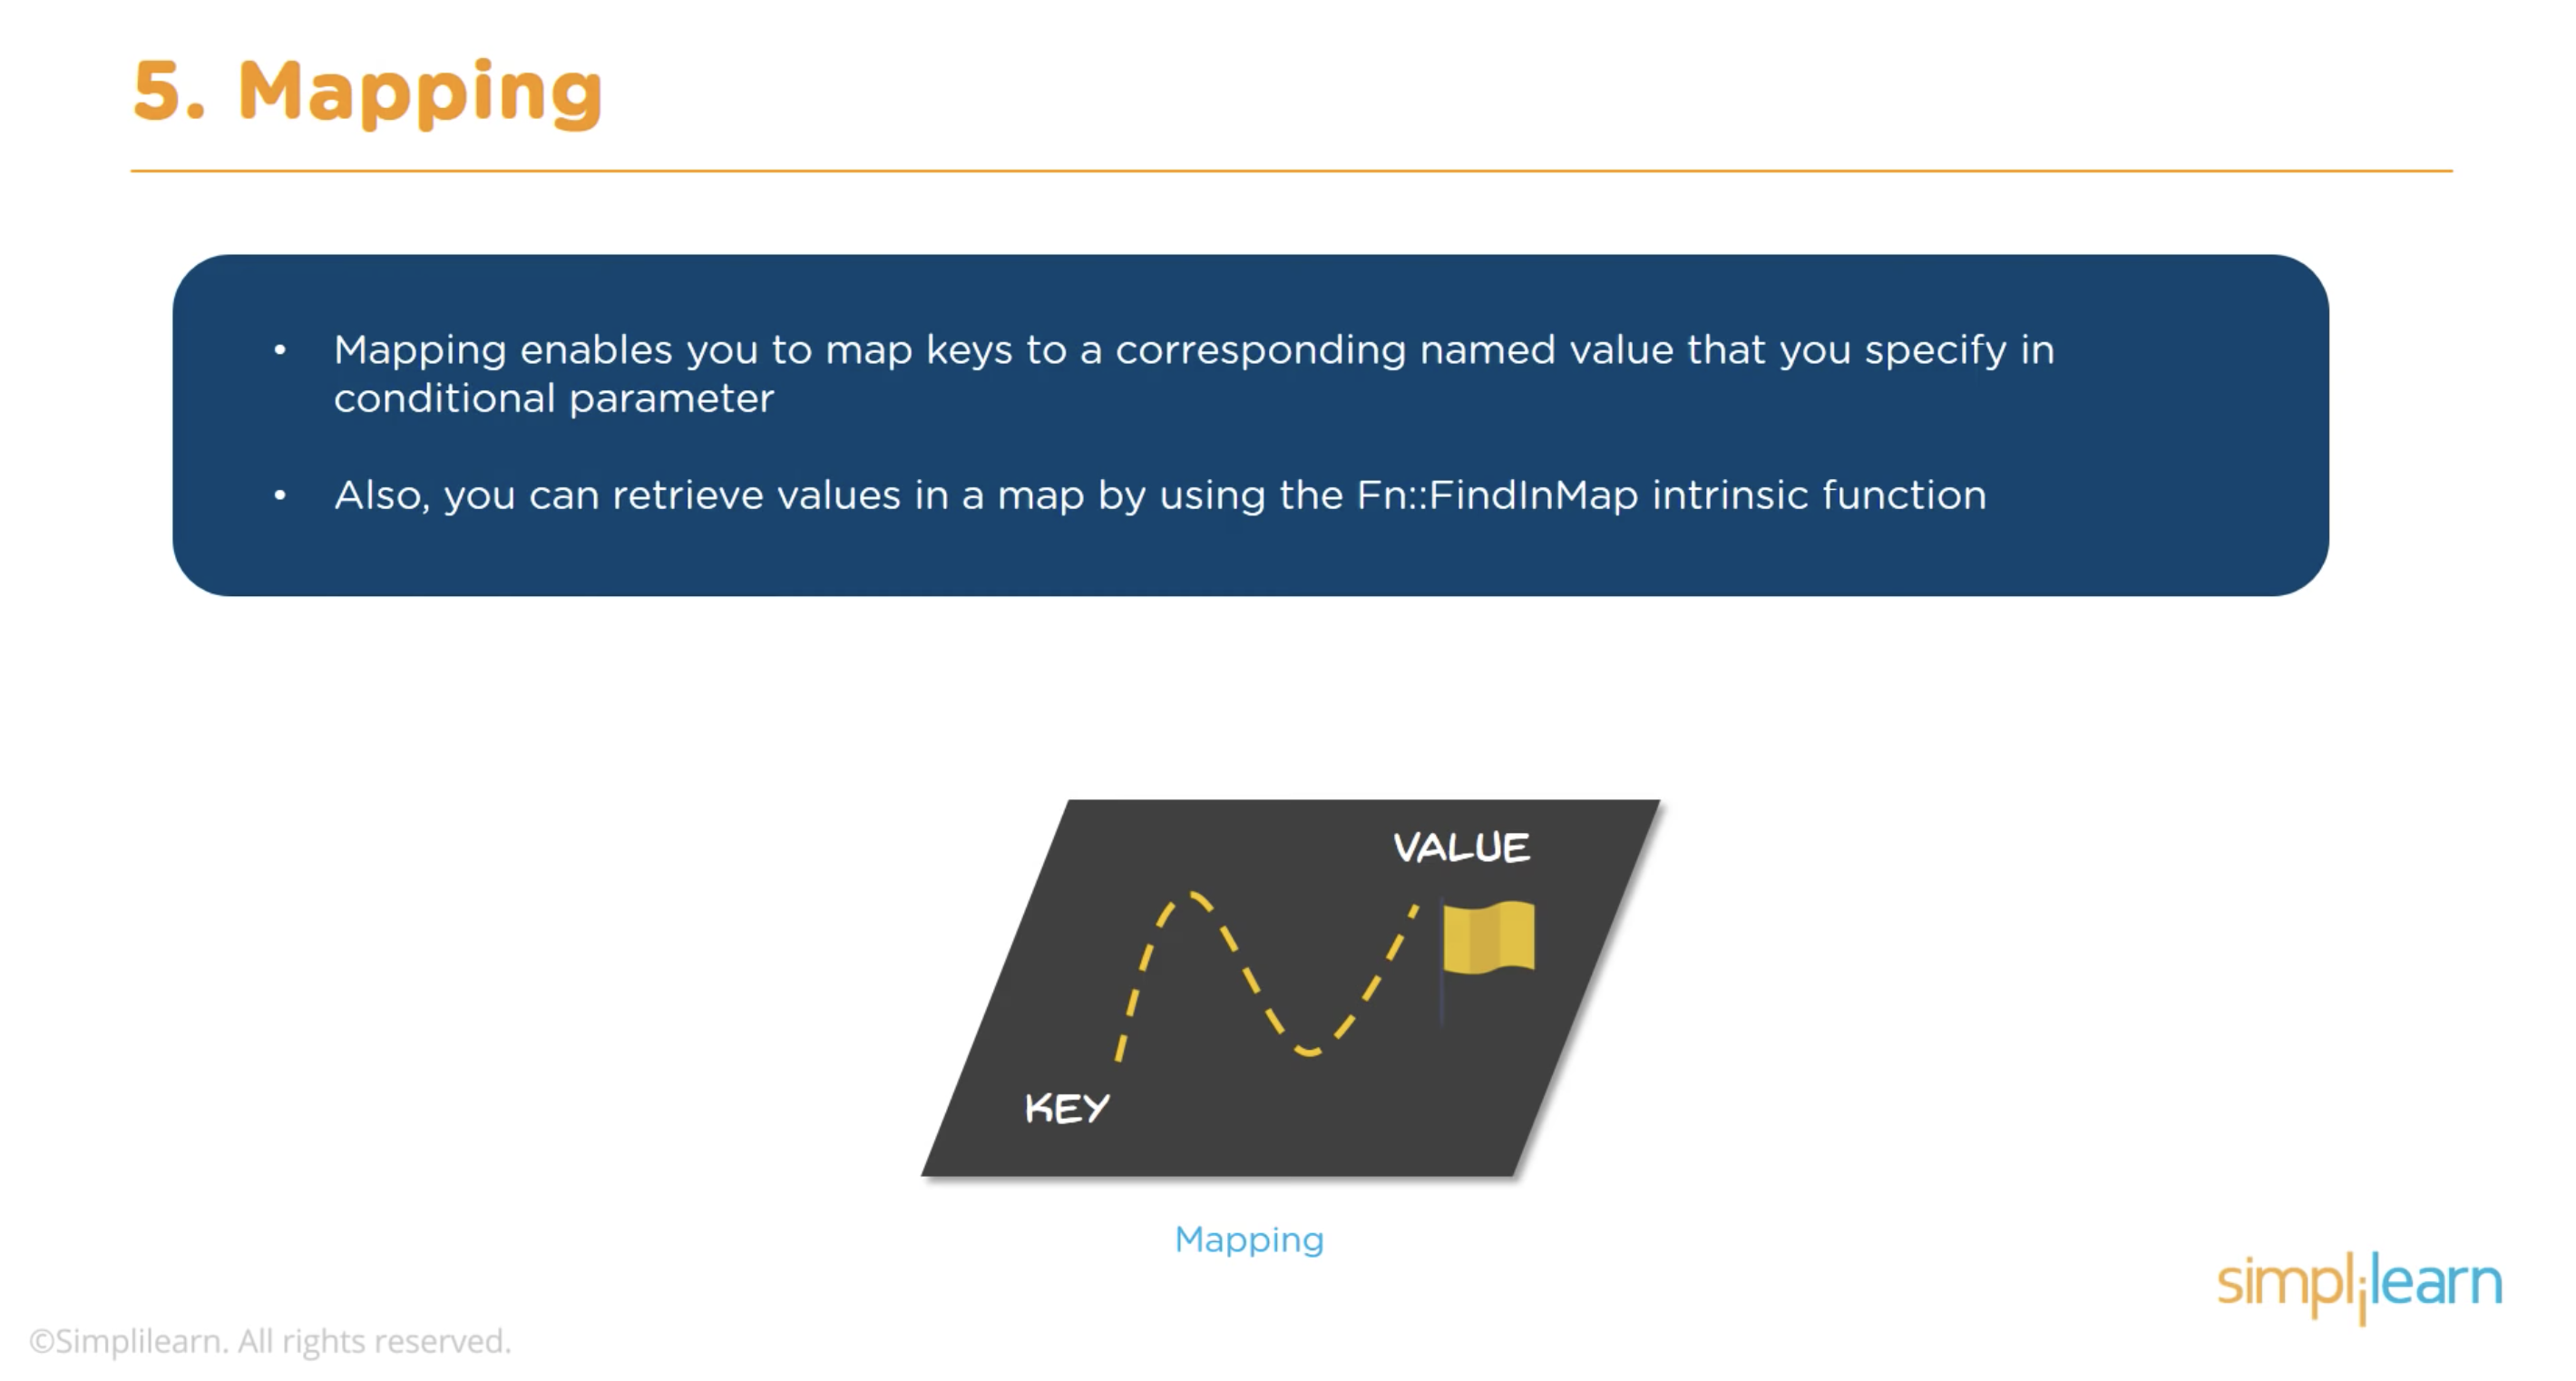
Task: Click the blue "Mapping" caption below the illustration
Action: click(1249, 1240)
